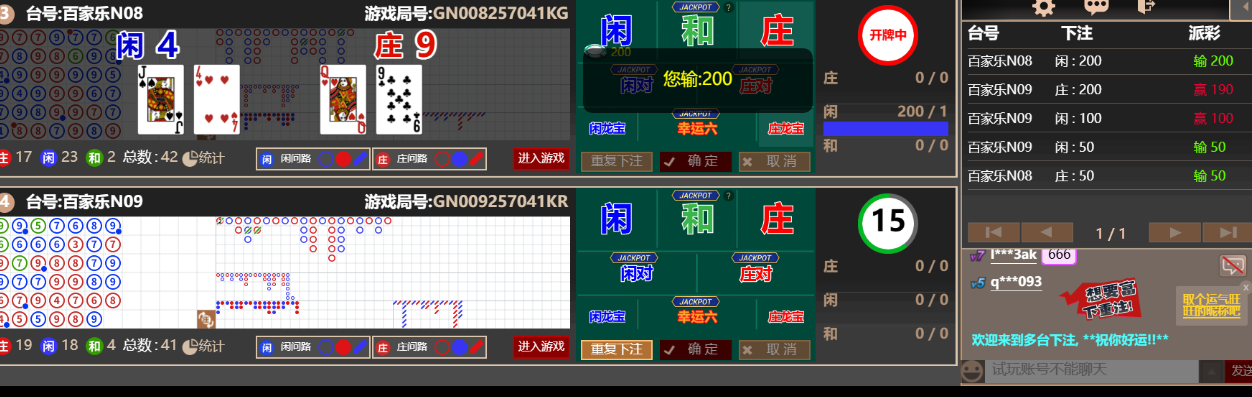Close the nickname promo banner
This screenshot has height=397, width=1252.
[1245, 288]
